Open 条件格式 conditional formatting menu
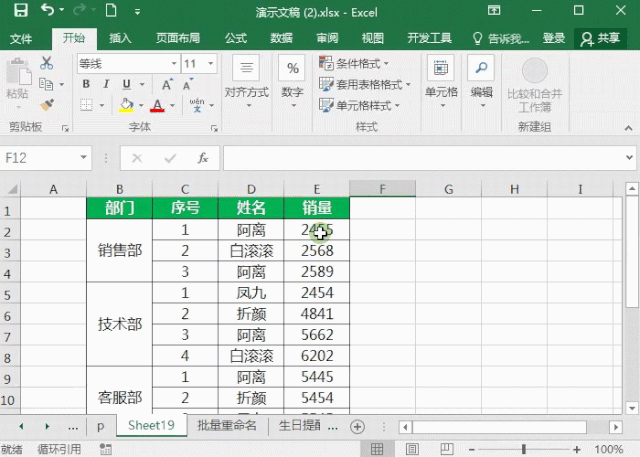This screenshot has height=457, width=640. pos(353,63)
